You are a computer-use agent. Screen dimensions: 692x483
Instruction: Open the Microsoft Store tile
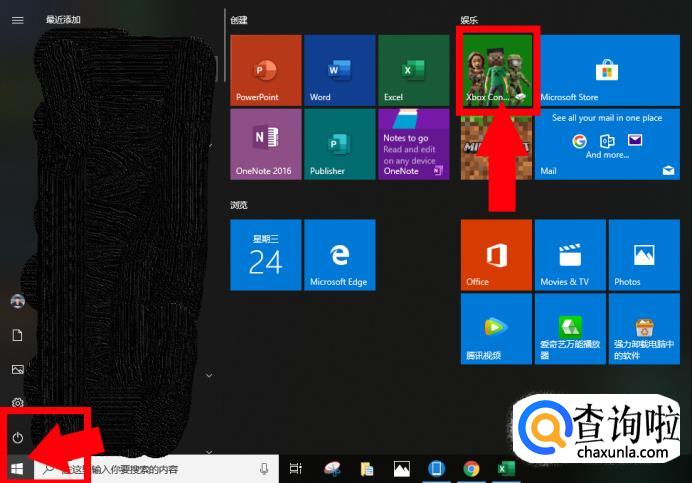click(607, 70)
